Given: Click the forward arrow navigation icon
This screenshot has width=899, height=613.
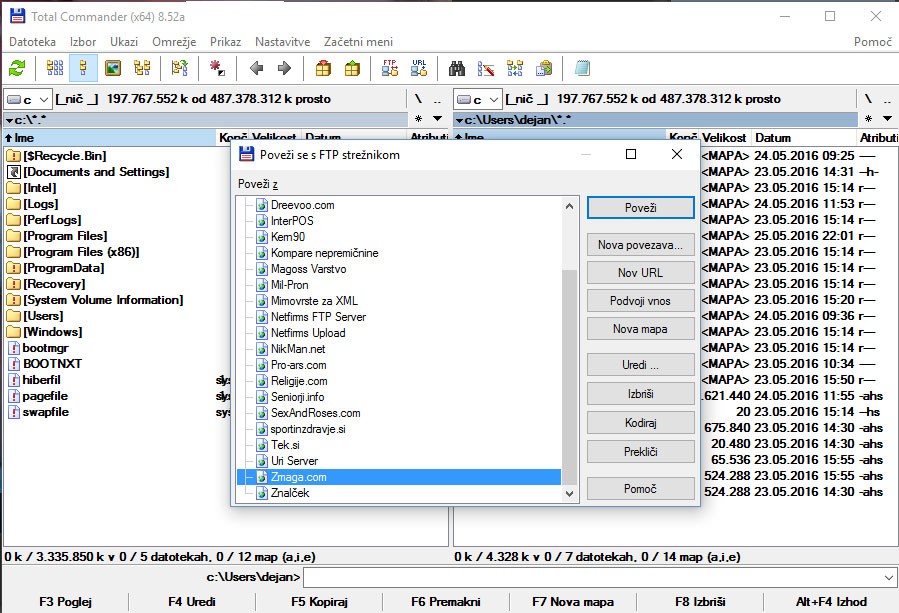Looking at the screenshot, I should (x=284, y=68).
